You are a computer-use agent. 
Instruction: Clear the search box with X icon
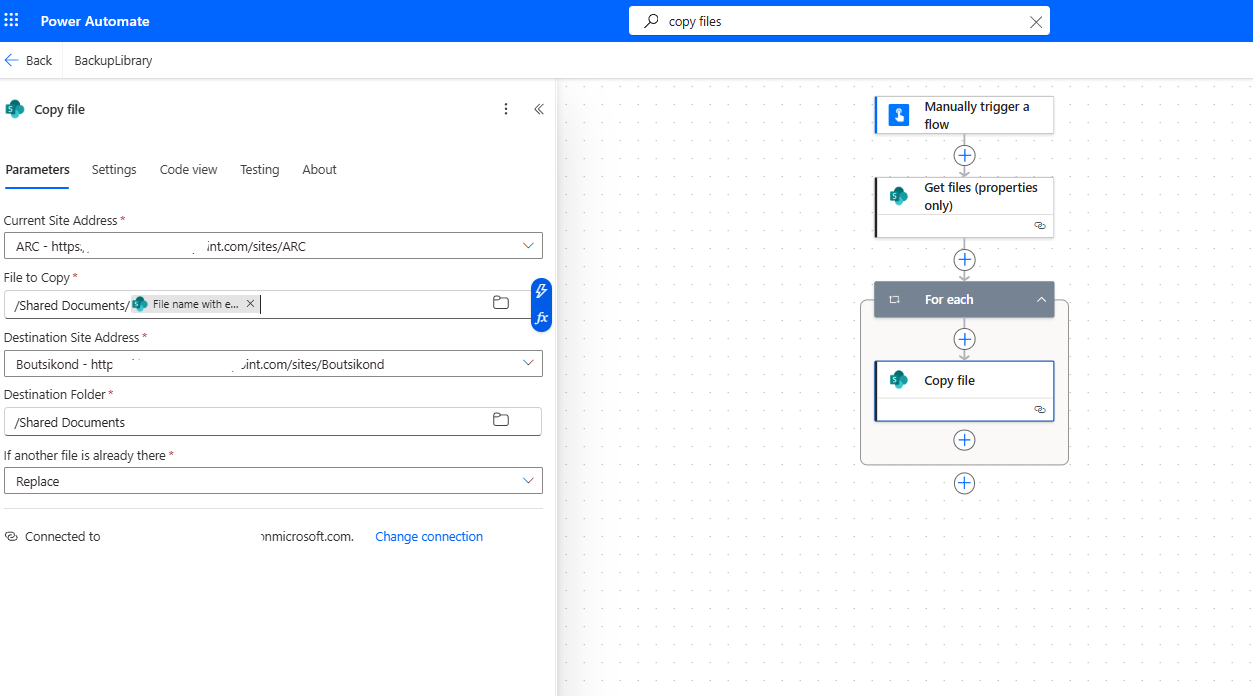click(x=1036, y=21)
